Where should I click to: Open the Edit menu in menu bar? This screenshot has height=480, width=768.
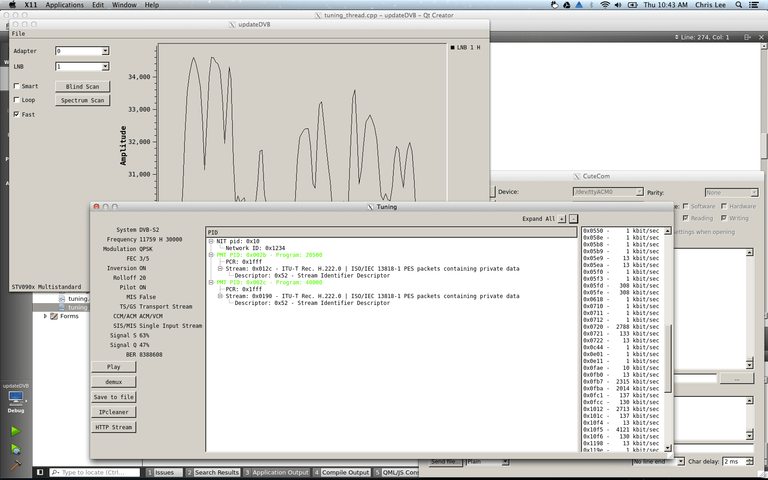(98, 5)
